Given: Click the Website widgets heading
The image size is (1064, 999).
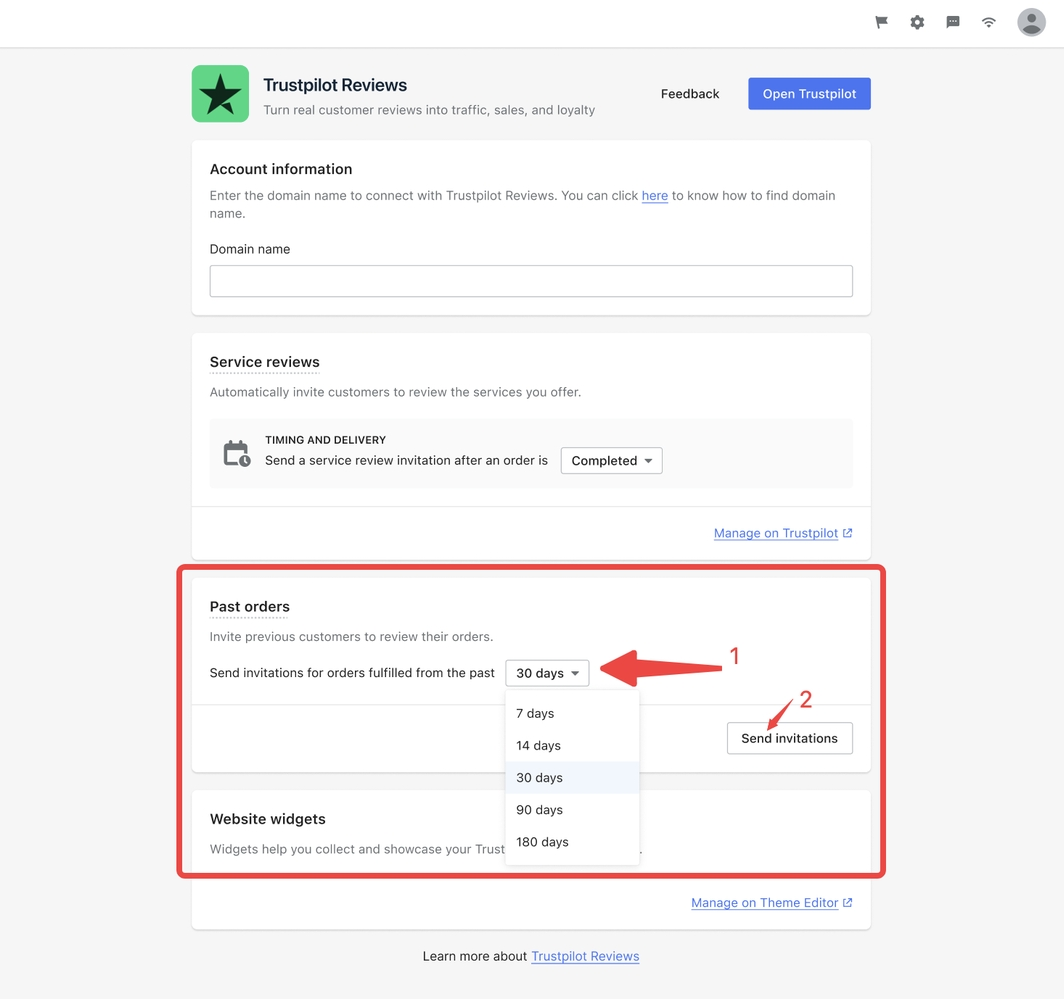Looking at the screenshot, I should tap(267, 819).
